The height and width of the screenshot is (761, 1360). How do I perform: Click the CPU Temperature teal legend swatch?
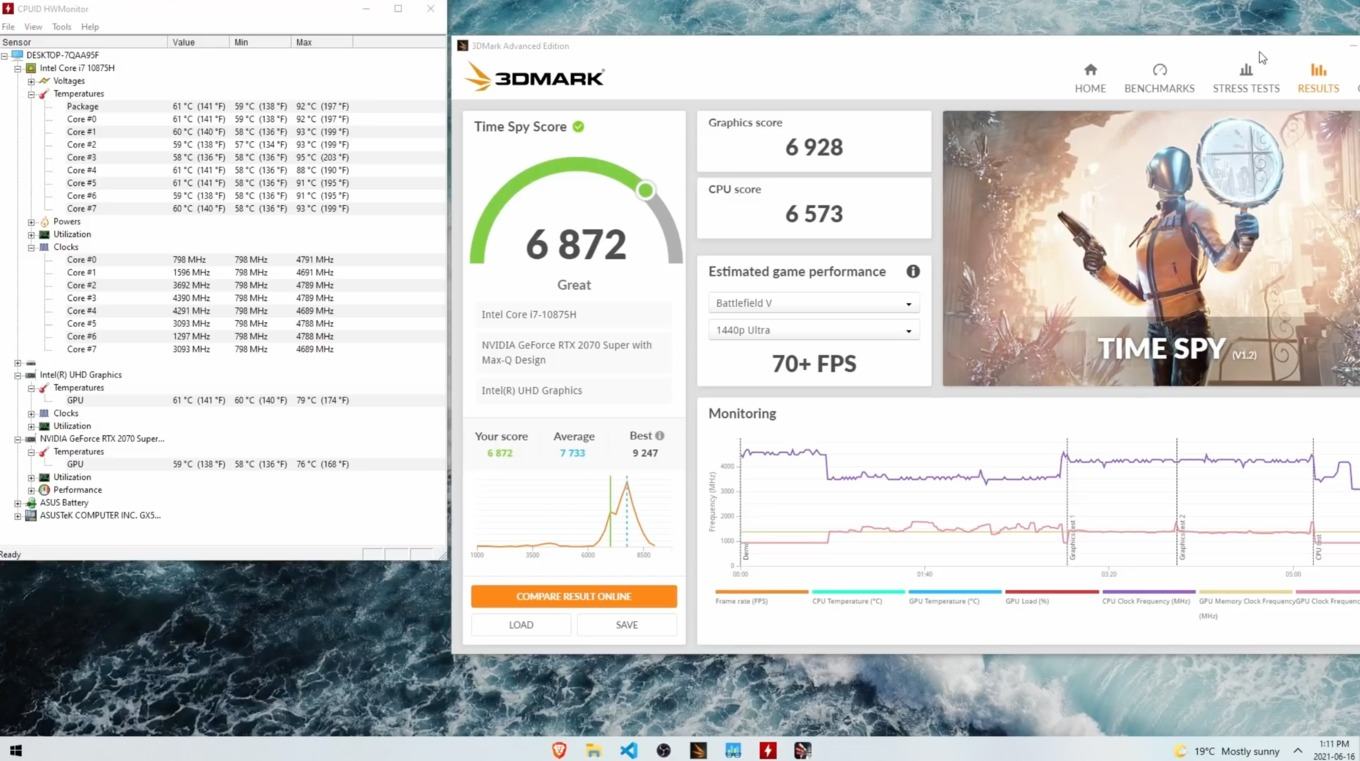858,592
